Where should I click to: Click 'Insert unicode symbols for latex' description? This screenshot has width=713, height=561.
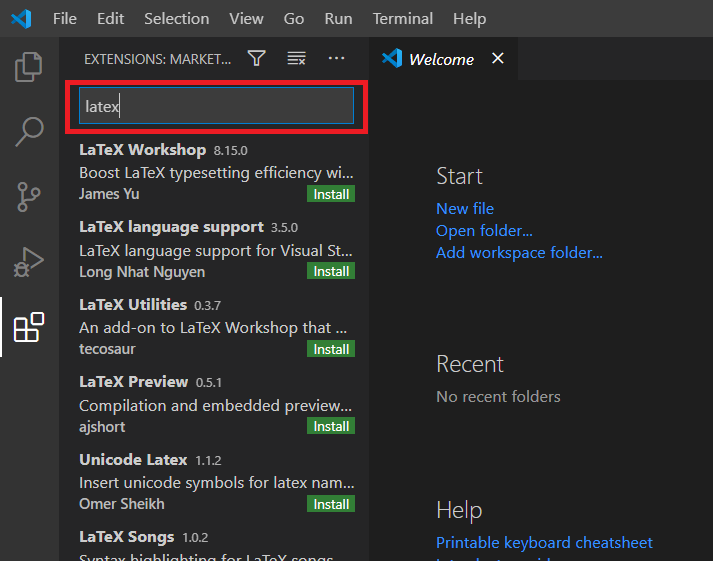pos(217,483)
